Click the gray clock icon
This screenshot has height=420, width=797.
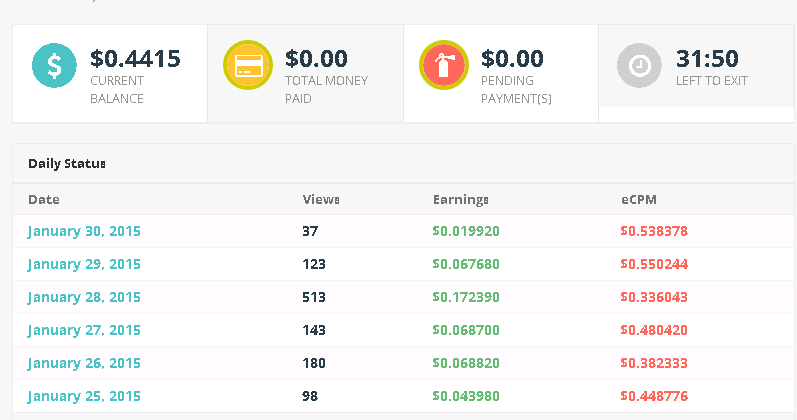click(639, 66)
